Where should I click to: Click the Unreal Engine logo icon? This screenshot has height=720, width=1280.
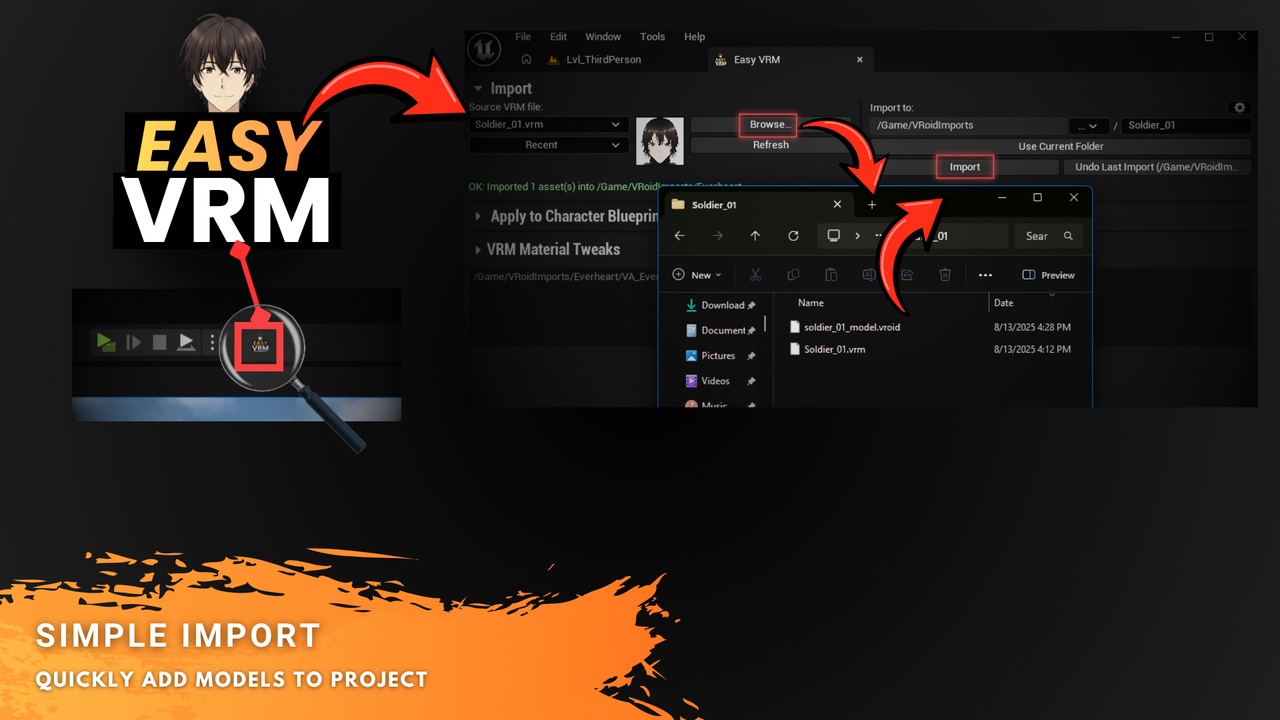coord(484,49)
